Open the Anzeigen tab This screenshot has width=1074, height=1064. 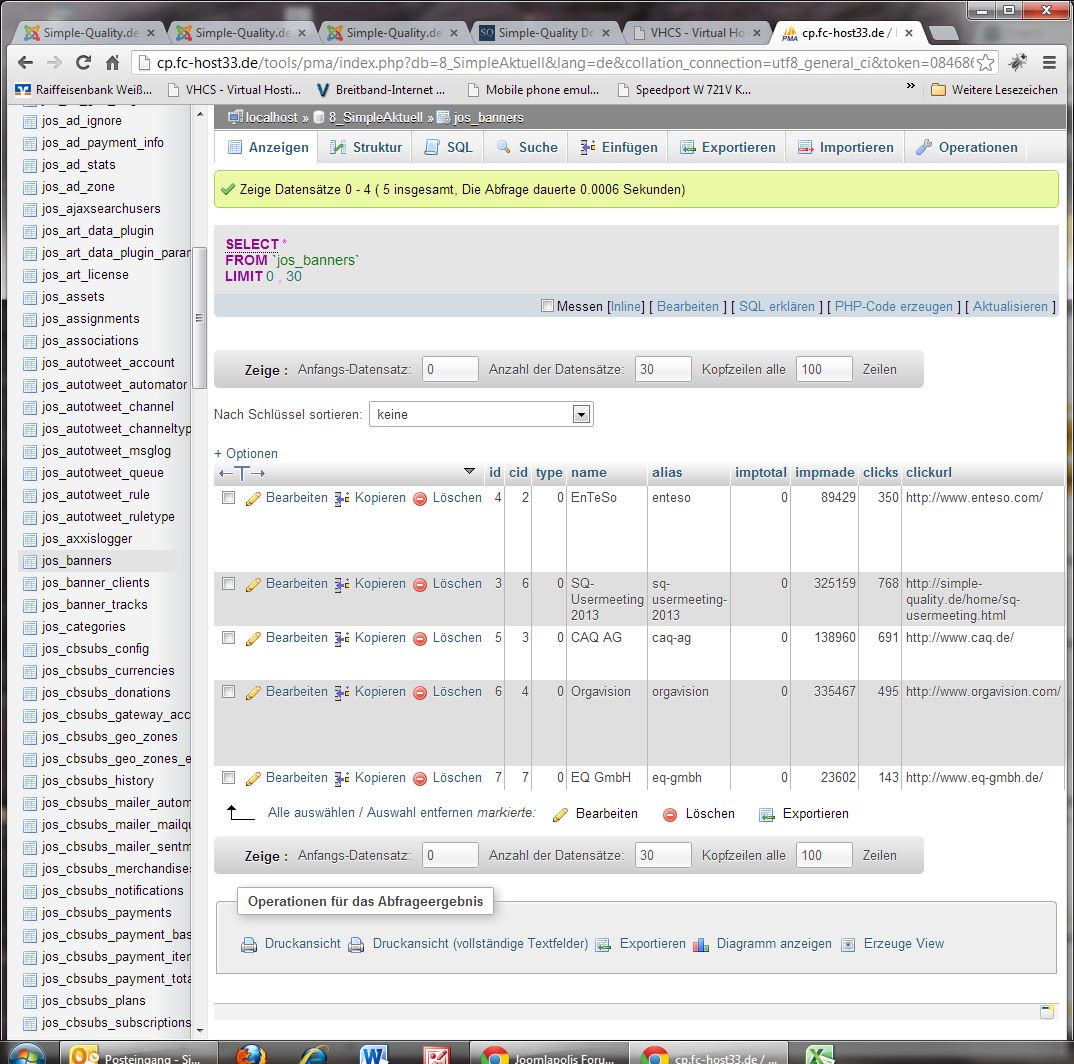click(268, 147)
